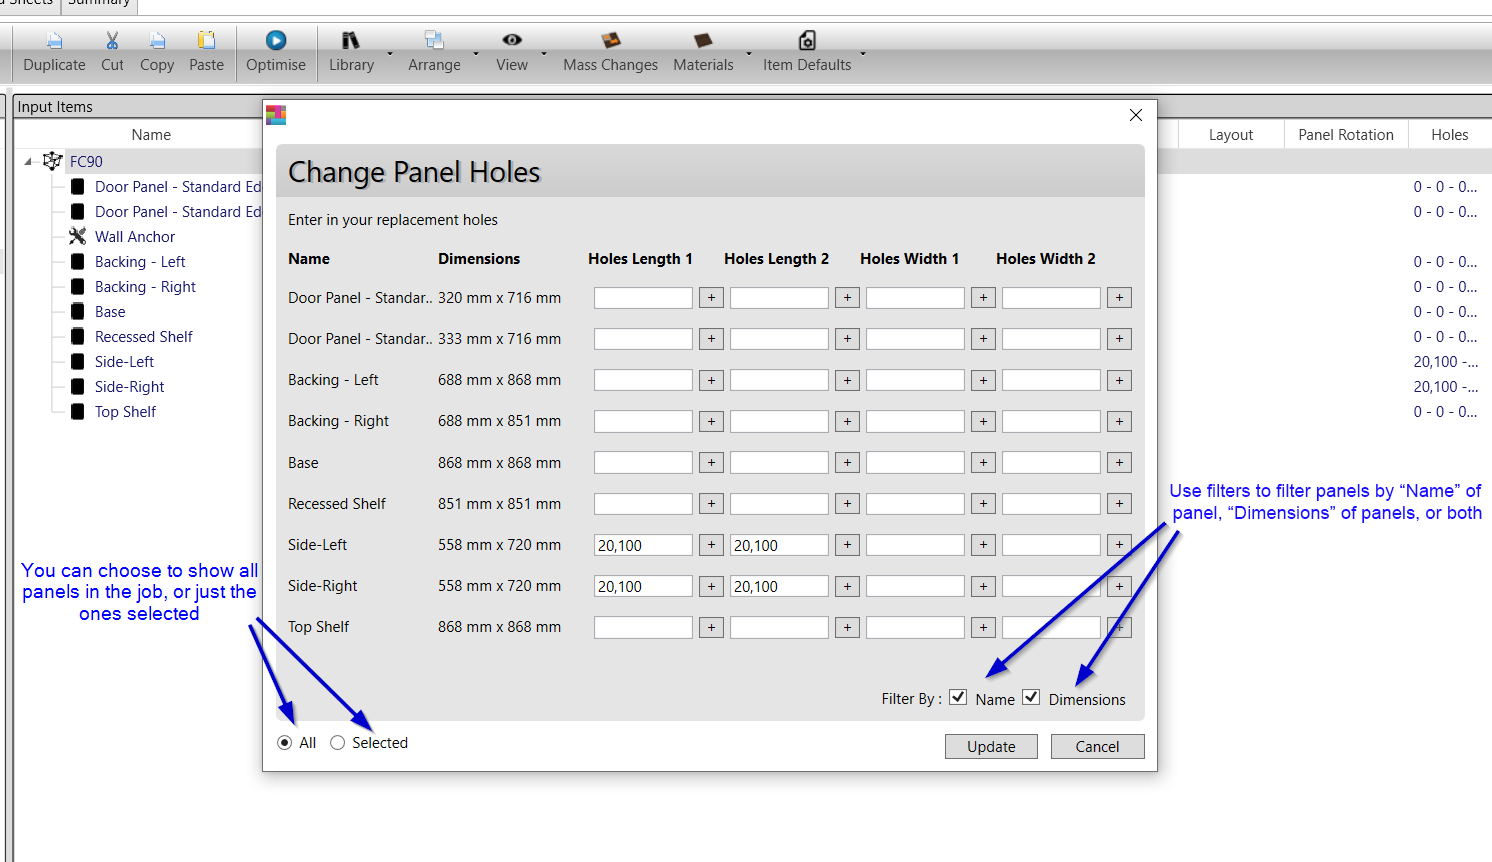This screenshot has width=1492, height=862.
Task: Click the panel icon beside Top Shelf
Action: pyautogui.click(x=77, y=411)
